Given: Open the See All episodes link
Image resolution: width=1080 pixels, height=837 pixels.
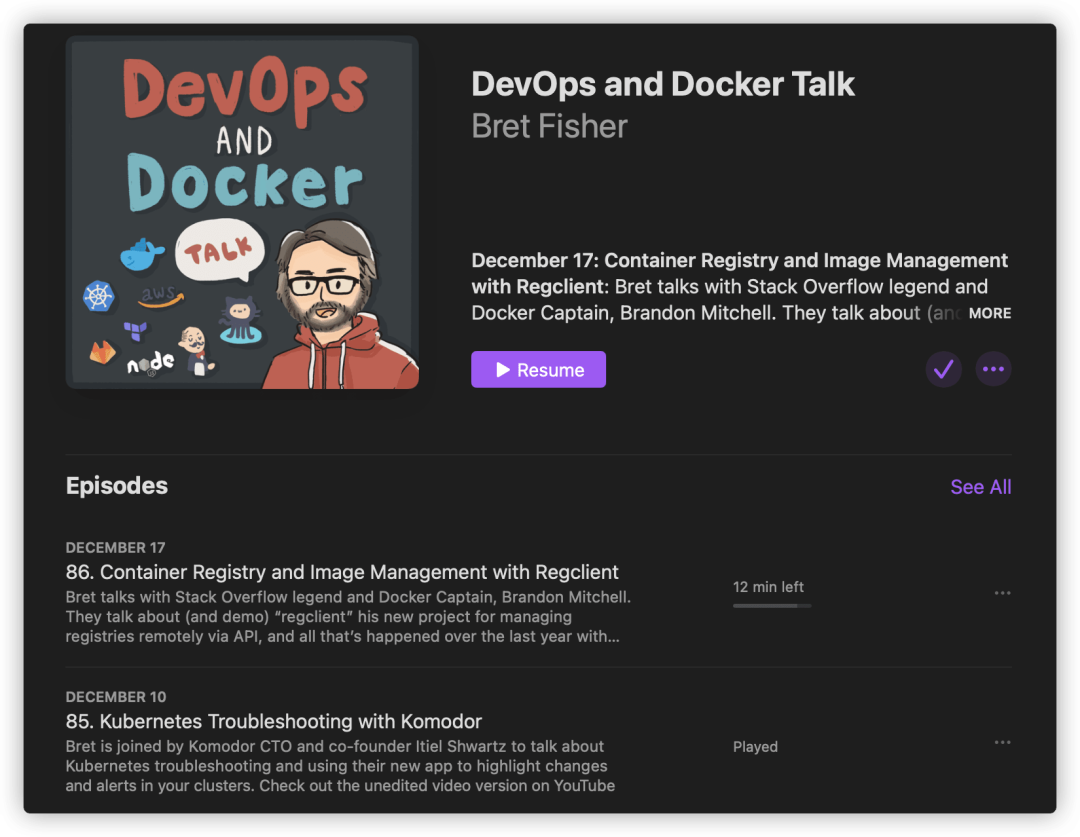Looking at the screenshot, I should click(x=981, y=487).
